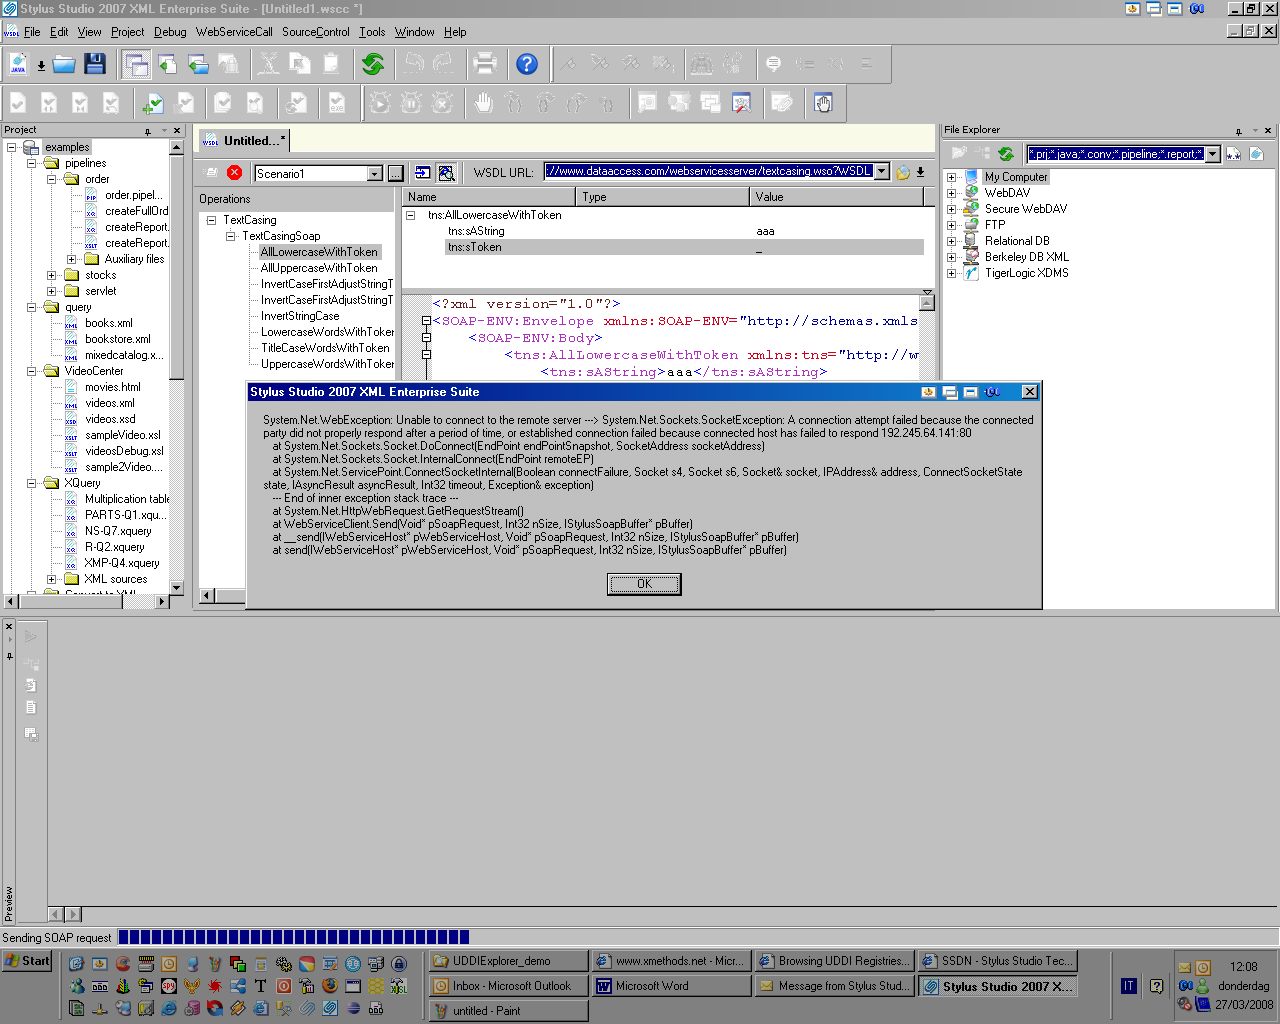1280x1024 pixels.
Task: Switch to the Microsoft Word taskbar button
Action: coord(671,986)
